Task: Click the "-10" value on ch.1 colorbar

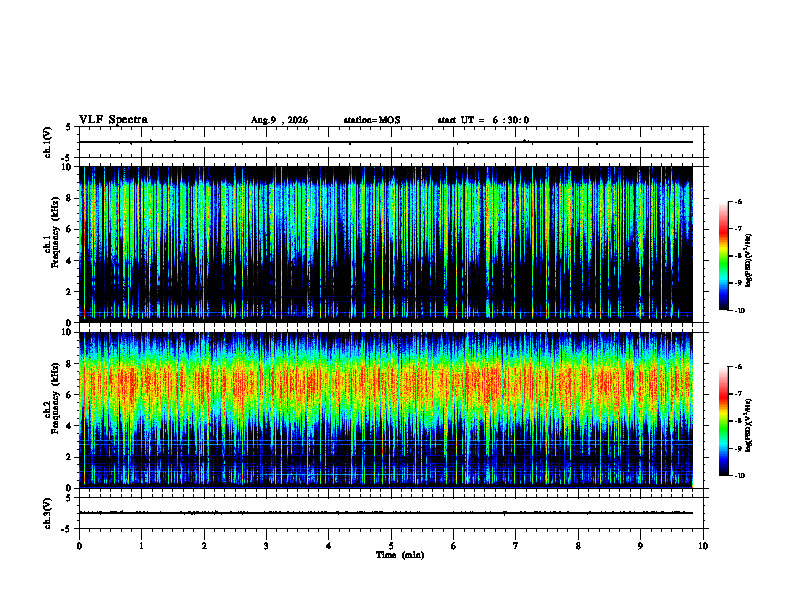Action: click(x=739, y=311)
